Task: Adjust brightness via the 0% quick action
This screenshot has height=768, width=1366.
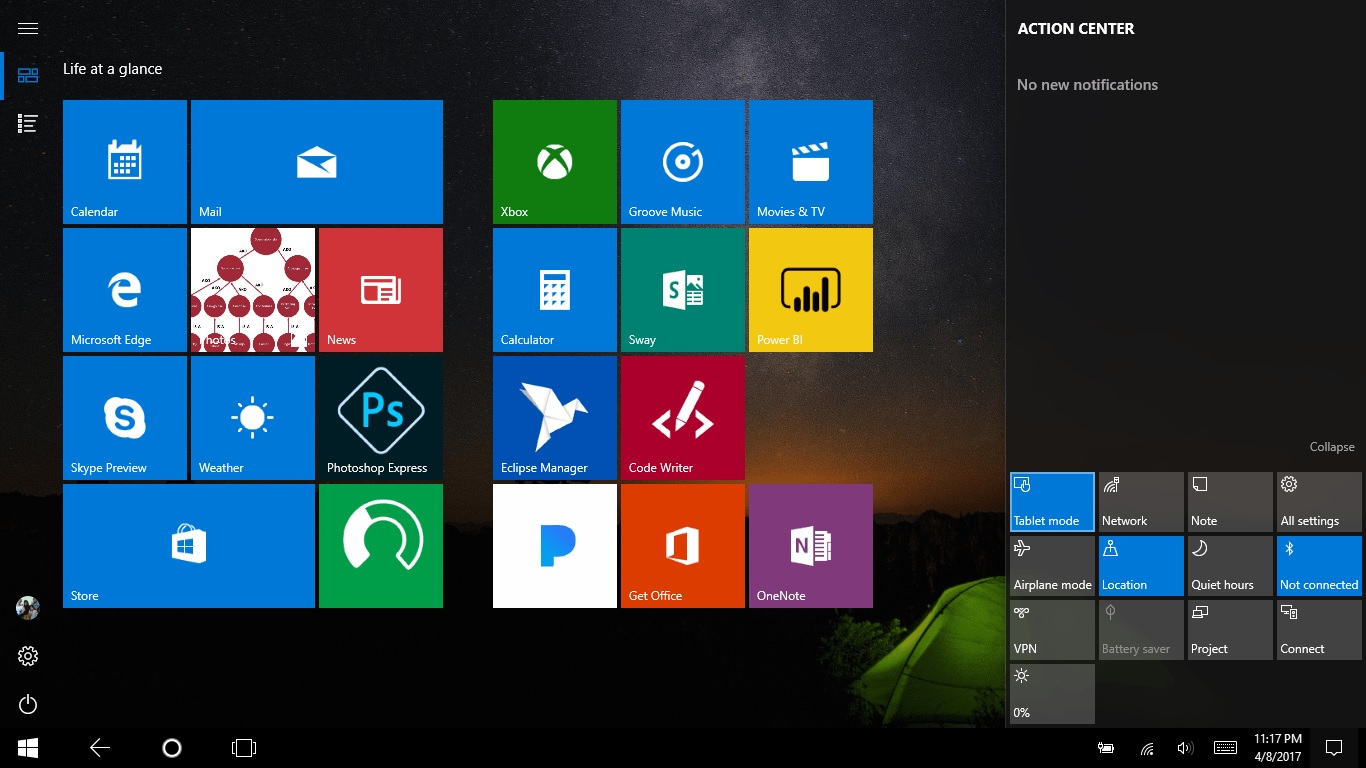Action: tap(1051, 693)
